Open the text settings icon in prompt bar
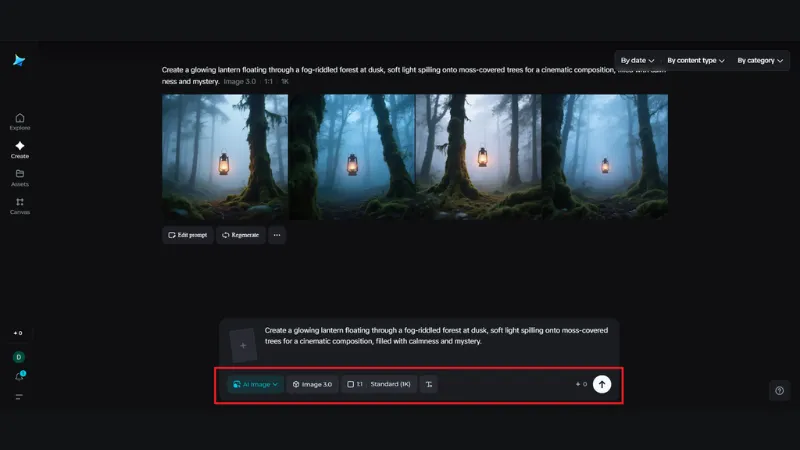 coord(428,384)
